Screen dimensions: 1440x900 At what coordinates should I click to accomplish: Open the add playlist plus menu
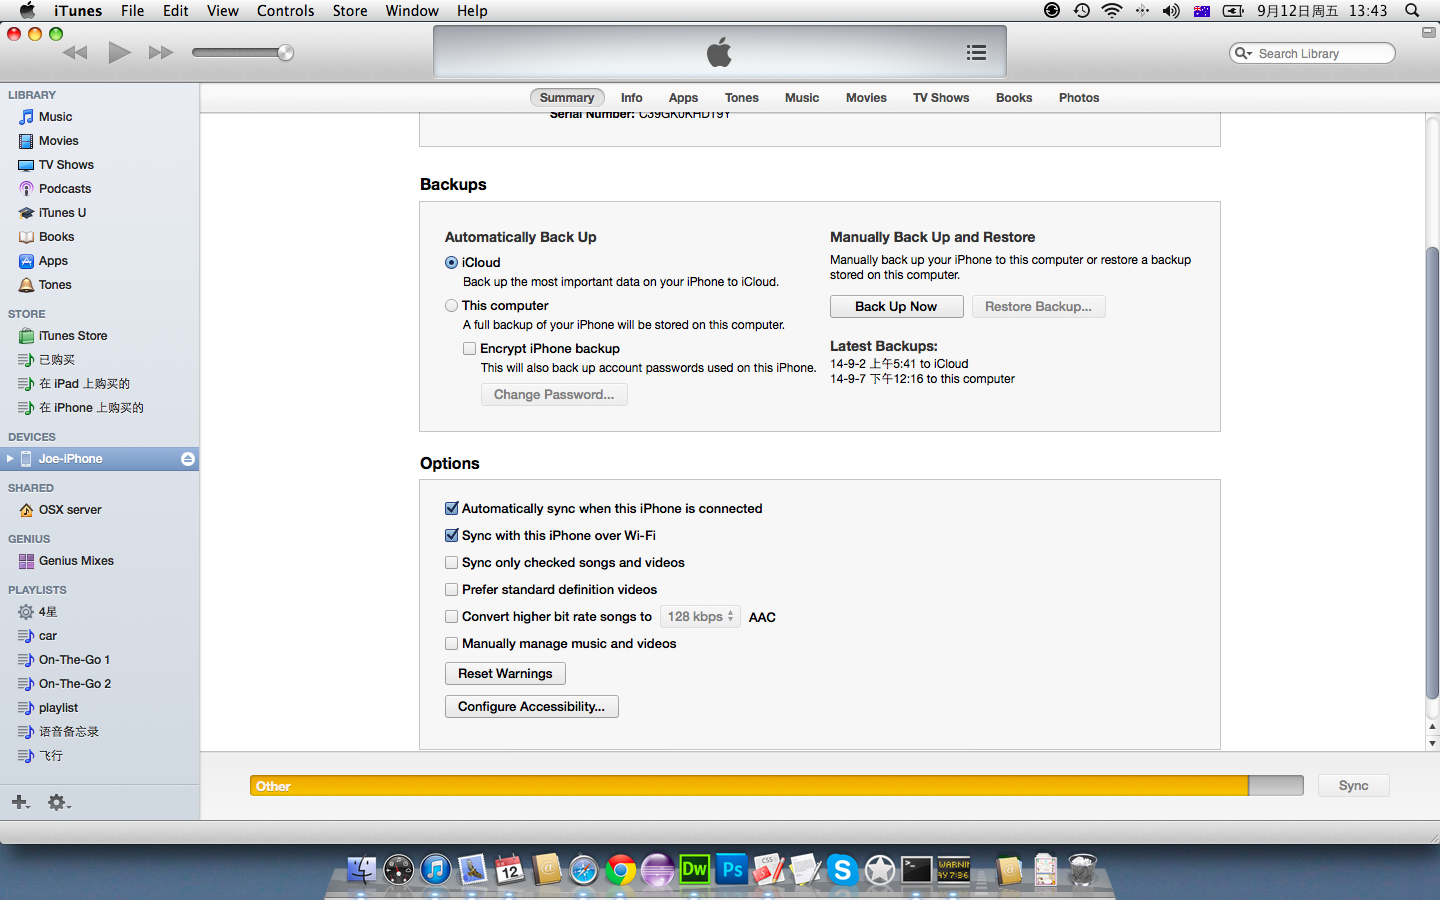tap(20, 802)
